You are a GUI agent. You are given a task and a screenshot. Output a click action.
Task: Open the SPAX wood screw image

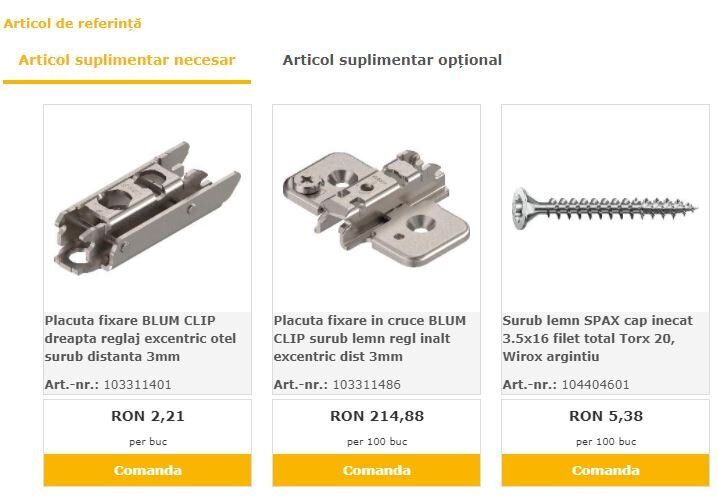click(x=605, y=207)
